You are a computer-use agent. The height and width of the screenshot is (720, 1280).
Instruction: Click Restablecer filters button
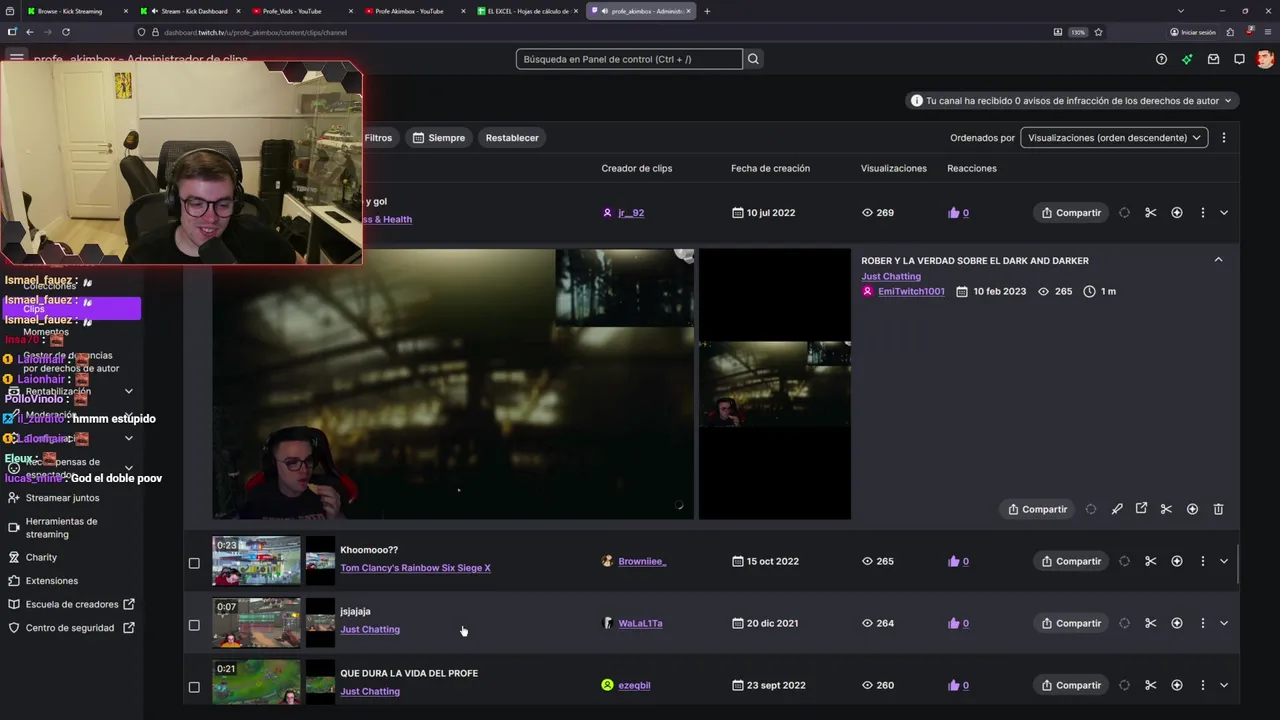pyautogui.click(x=512, y=137)
